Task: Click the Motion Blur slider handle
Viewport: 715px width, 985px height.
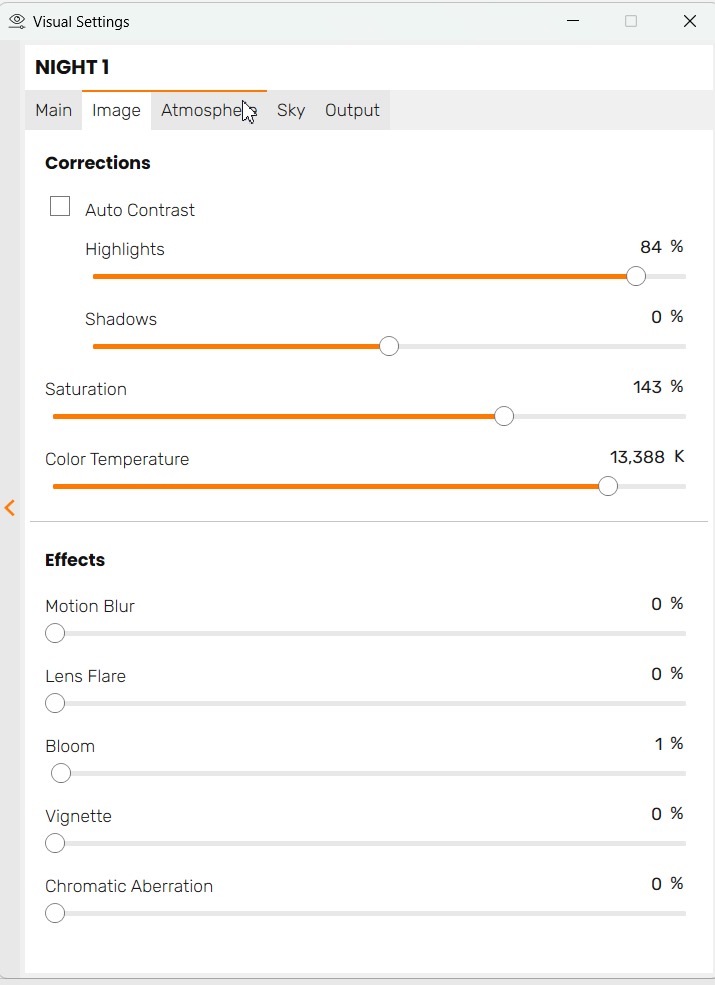Action: coord(55,633)
